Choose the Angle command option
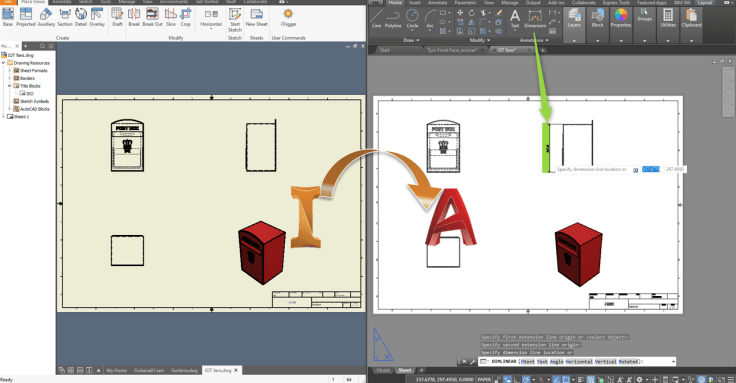This screenshot has height=383, width=736. click(556, 361)
